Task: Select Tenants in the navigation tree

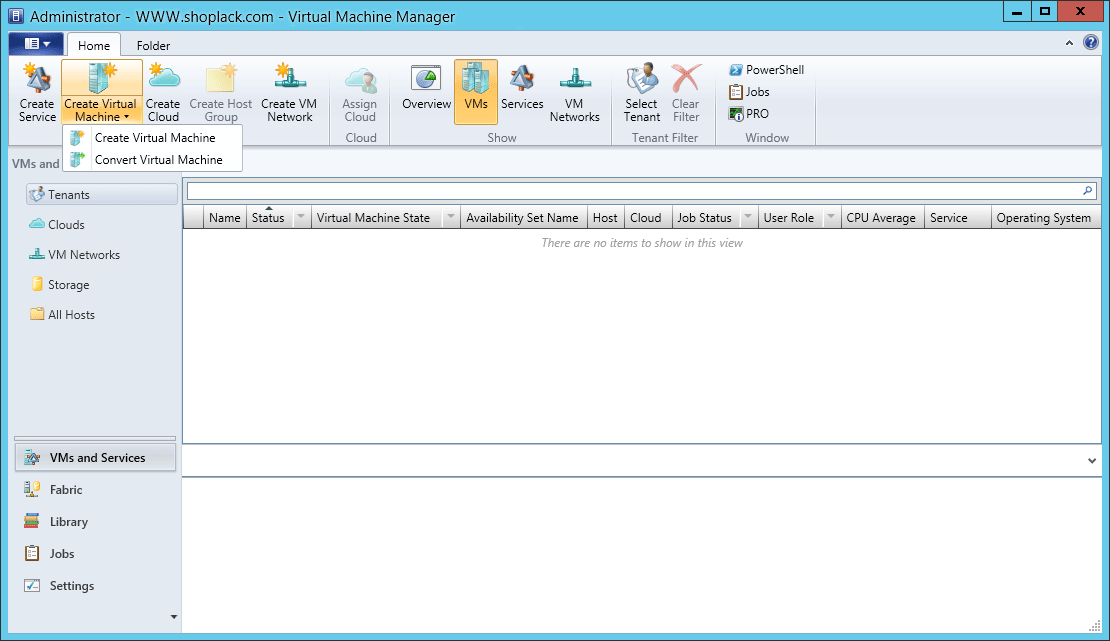Action: coord(102,194)
